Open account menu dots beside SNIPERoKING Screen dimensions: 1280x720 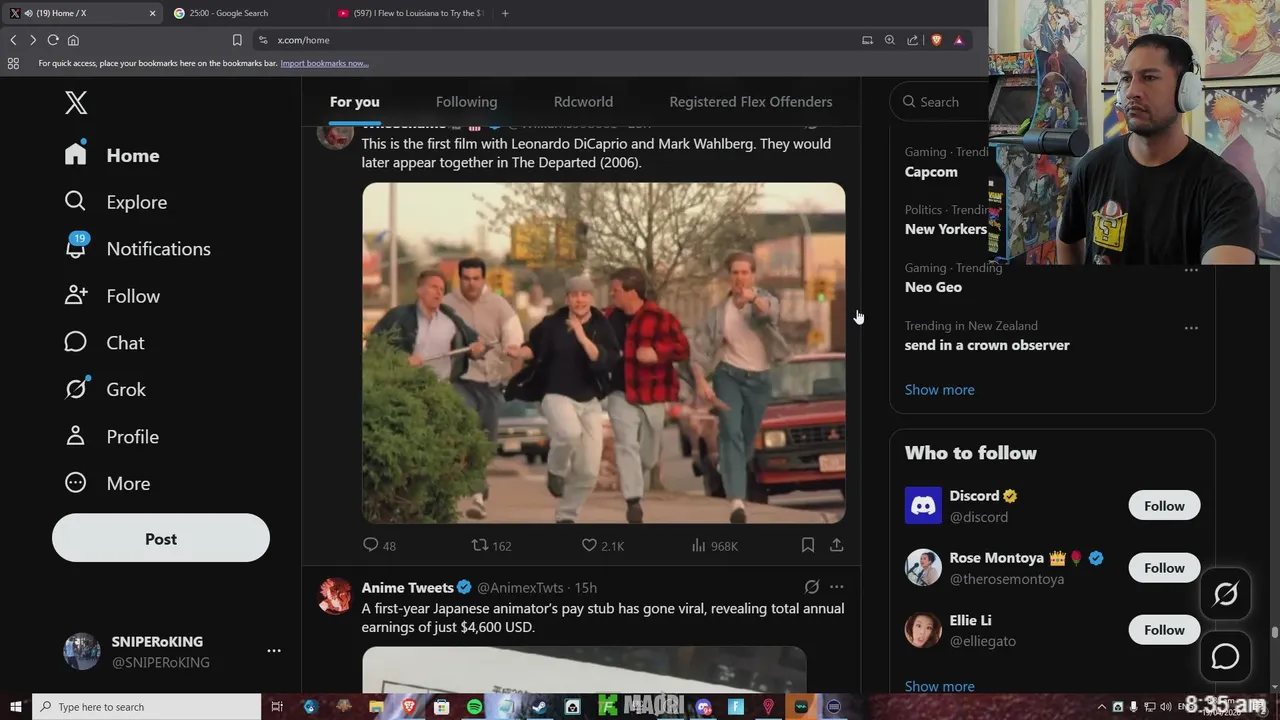coord(274,651)
